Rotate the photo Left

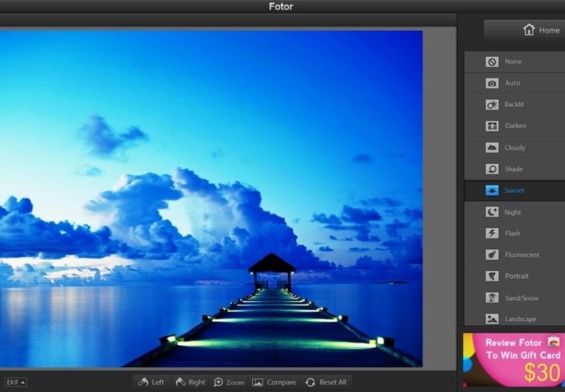151,382
